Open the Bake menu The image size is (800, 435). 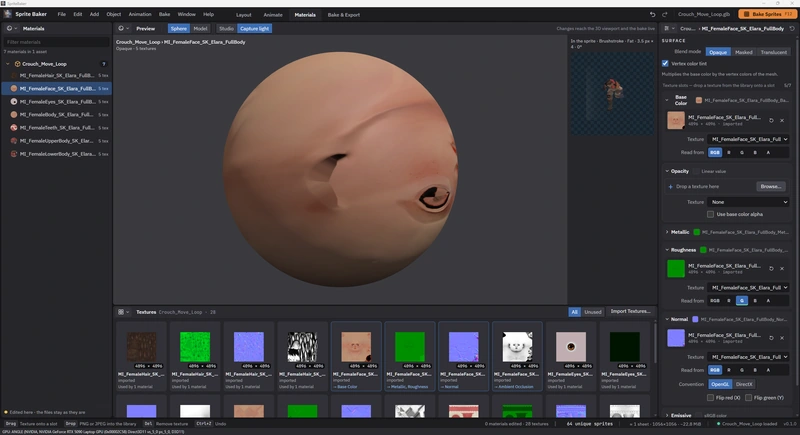point(164,14)
